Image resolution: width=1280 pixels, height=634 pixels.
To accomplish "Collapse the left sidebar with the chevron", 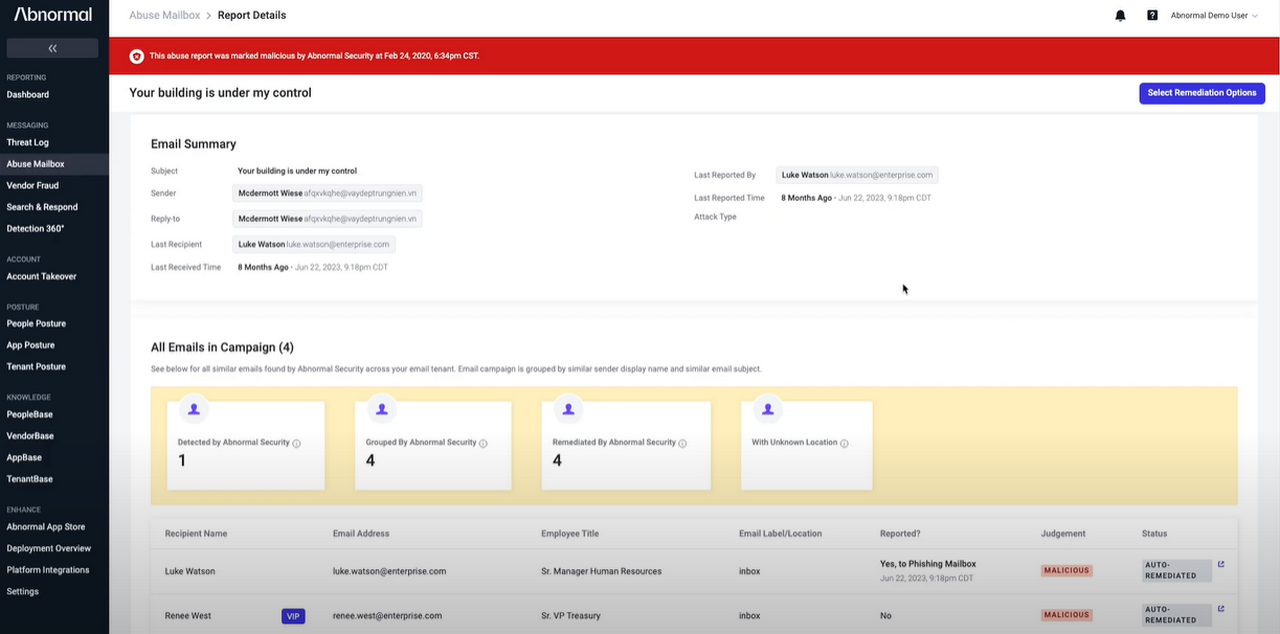I will coord(52,47).
